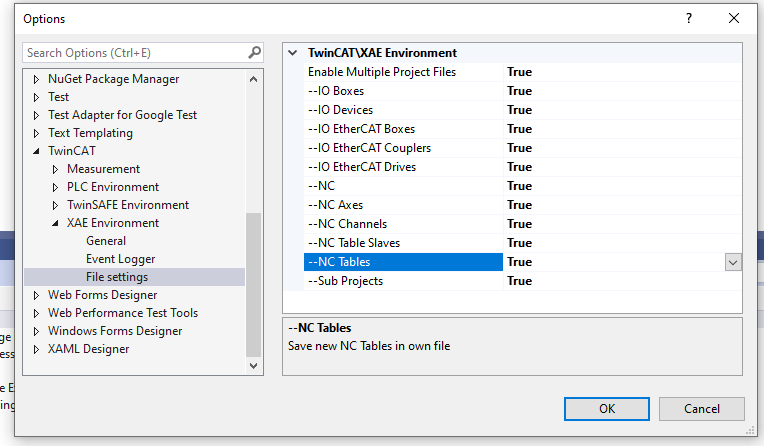The width and height of the screenshot is (764, 446).
Task: Select the --IO EtherCAT Drives property
Action: click(403, 167)
